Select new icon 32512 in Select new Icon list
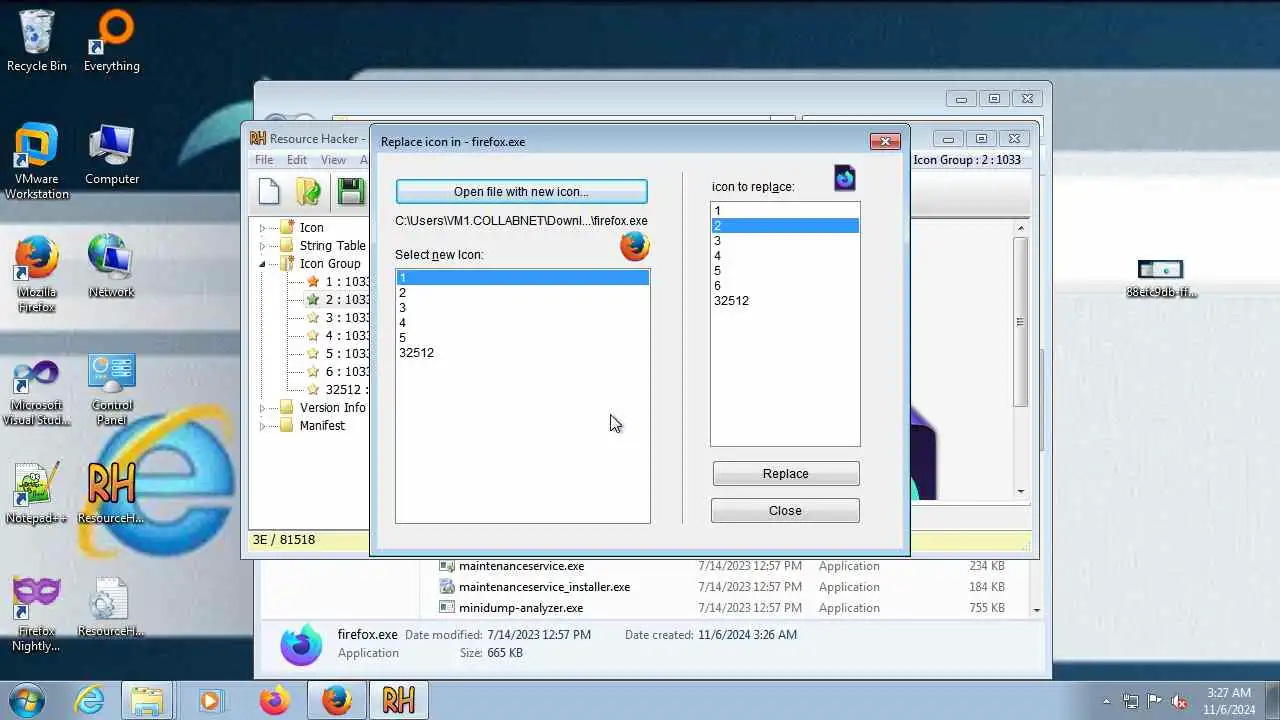 tap(522, 353)
